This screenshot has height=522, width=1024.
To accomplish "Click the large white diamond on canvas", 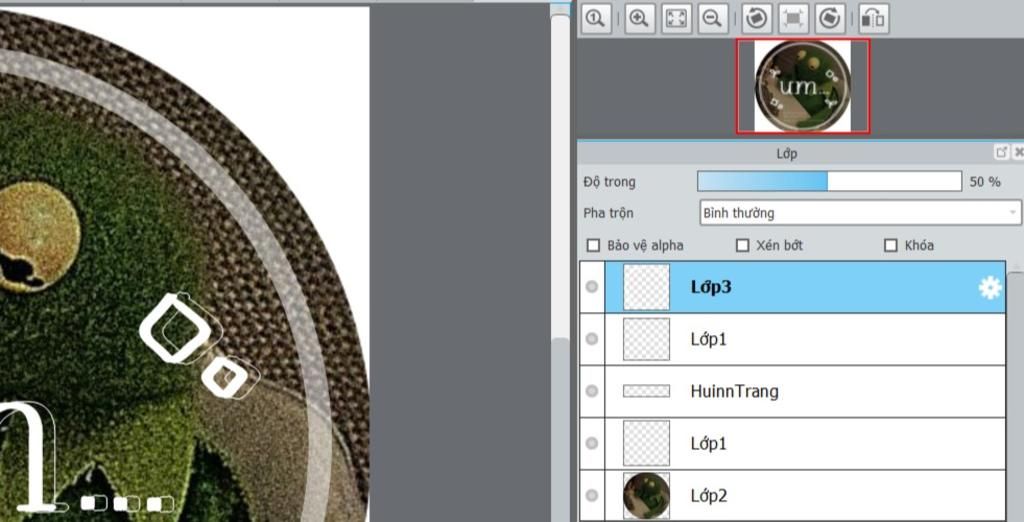I will coord(175,329).
